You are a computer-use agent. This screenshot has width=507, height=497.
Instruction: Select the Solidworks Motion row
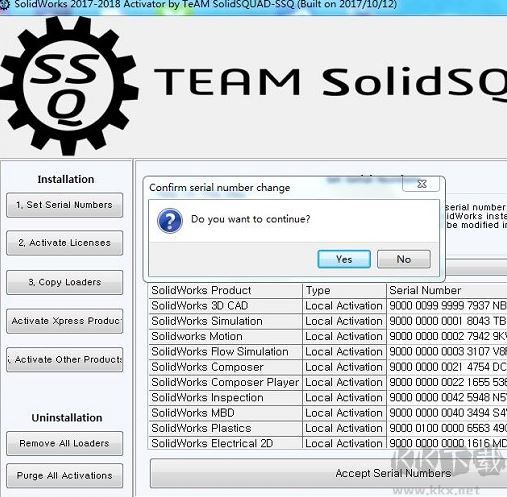[x=328, y=336]
